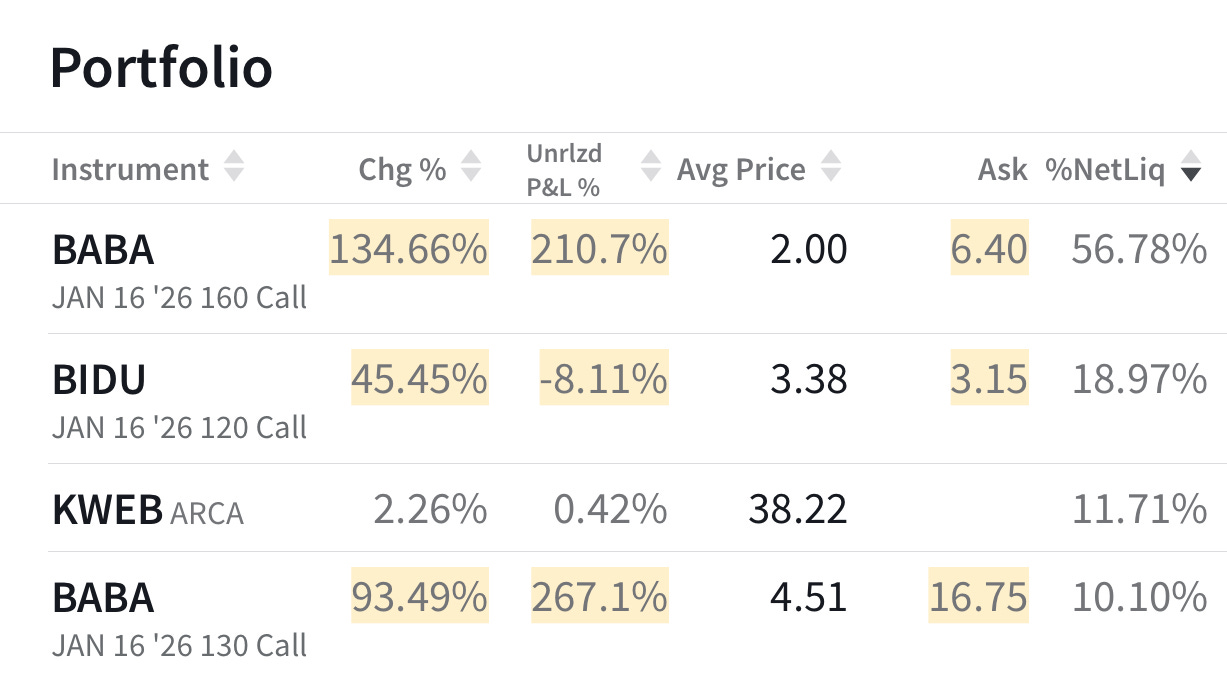This screenshot has width=1227, height=677.
Task: Click the highlighted -8.11% P&L for BIDU
Action: 604,378
